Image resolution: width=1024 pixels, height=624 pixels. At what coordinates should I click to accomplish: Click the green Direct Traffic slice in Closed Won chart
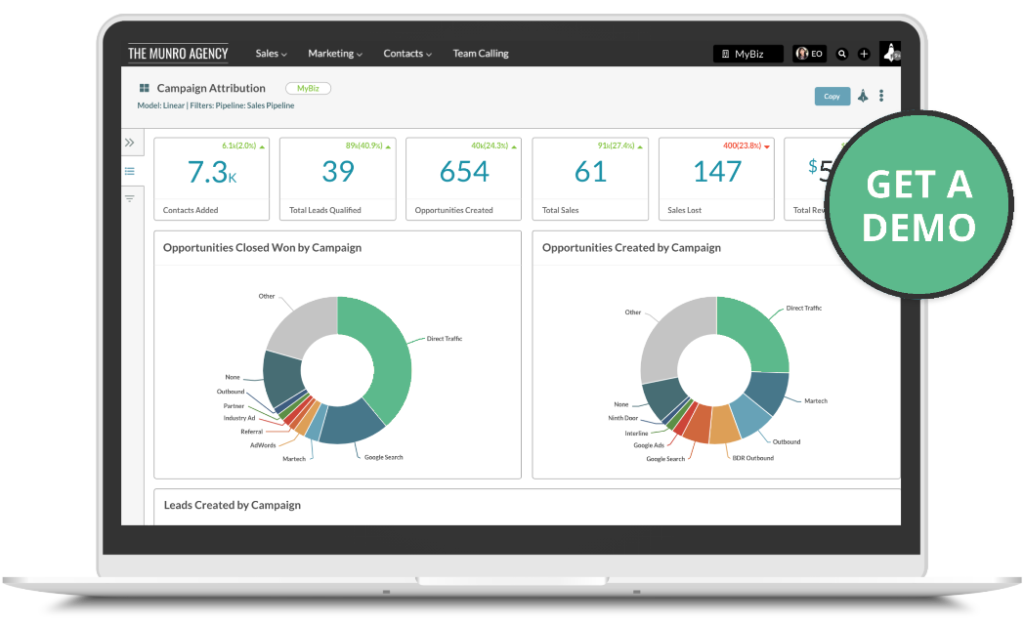click(385, 350)
